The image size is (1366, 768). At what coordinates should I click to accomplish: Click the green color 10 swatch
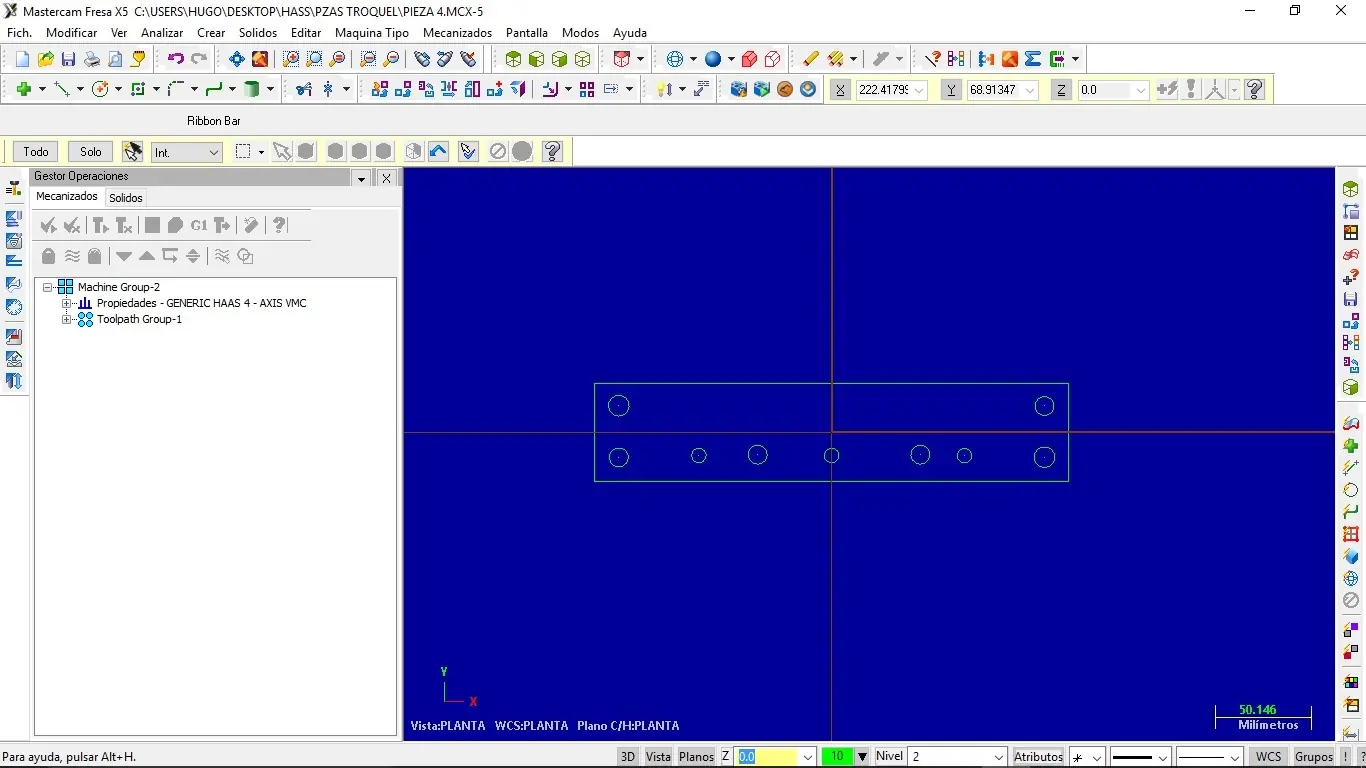(x=837, y=756)
